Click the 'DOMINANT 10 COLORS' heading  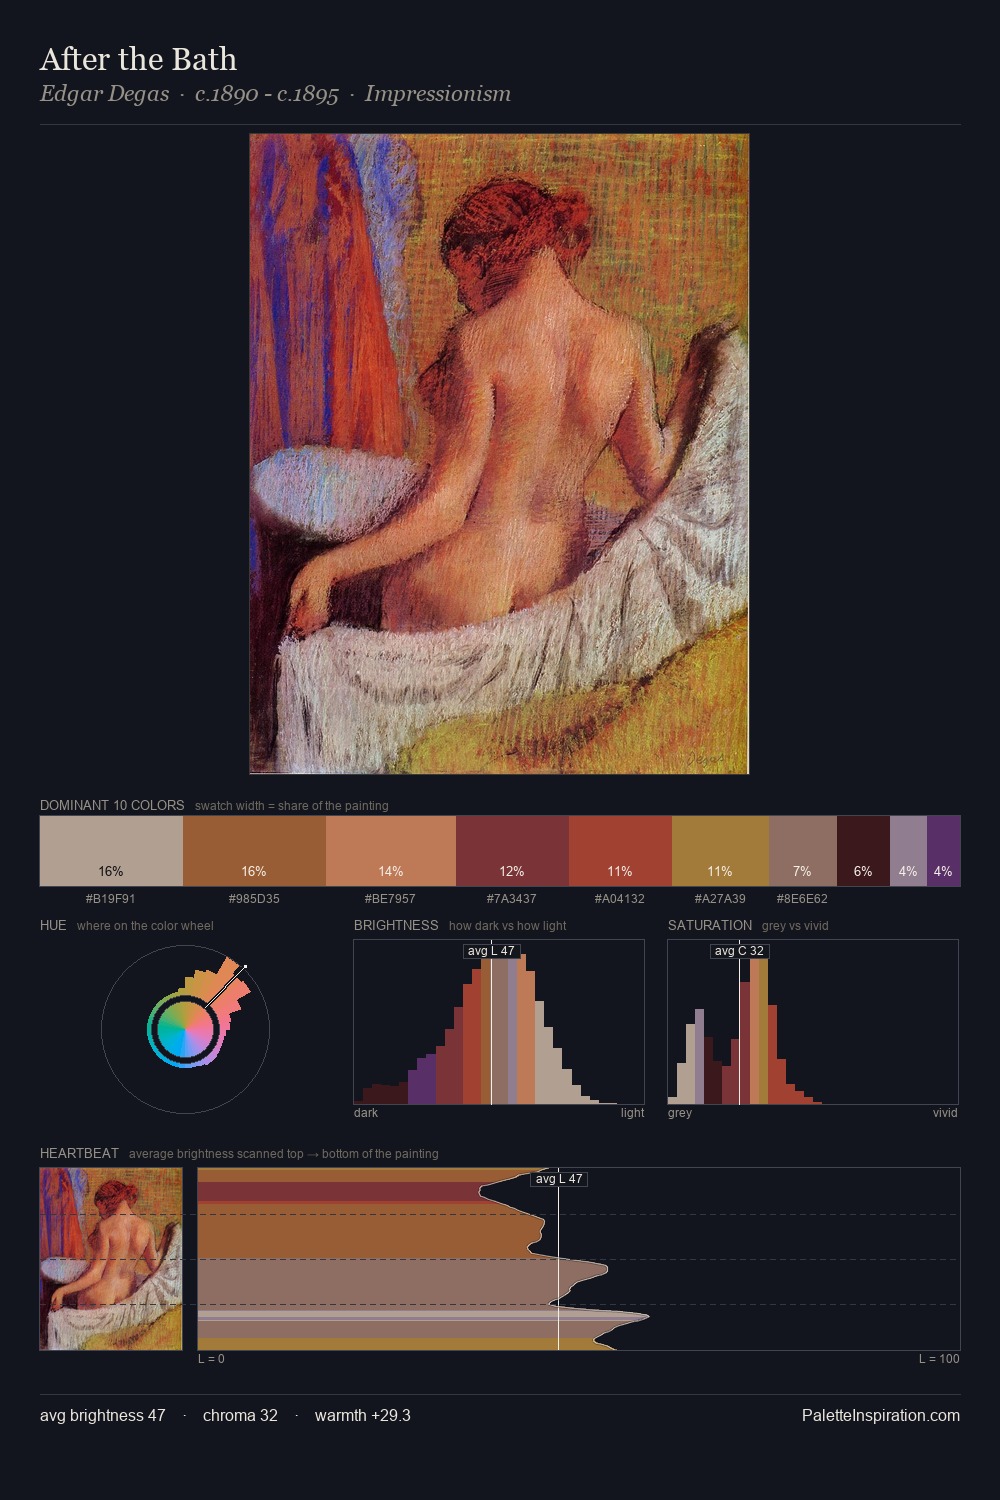112,805
